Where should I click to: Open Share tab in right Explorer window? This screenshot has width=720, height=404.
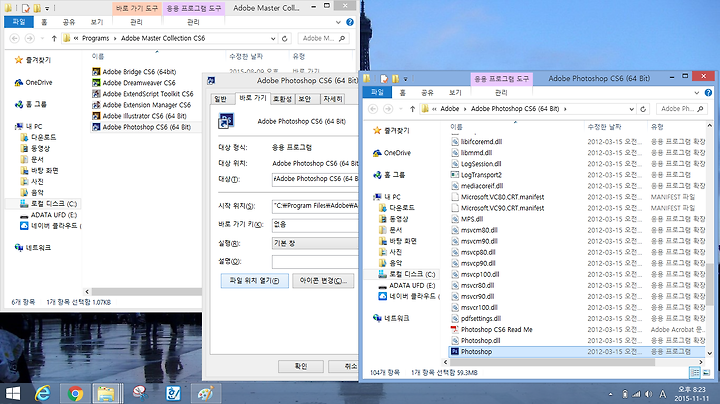[x=427, y=92]
